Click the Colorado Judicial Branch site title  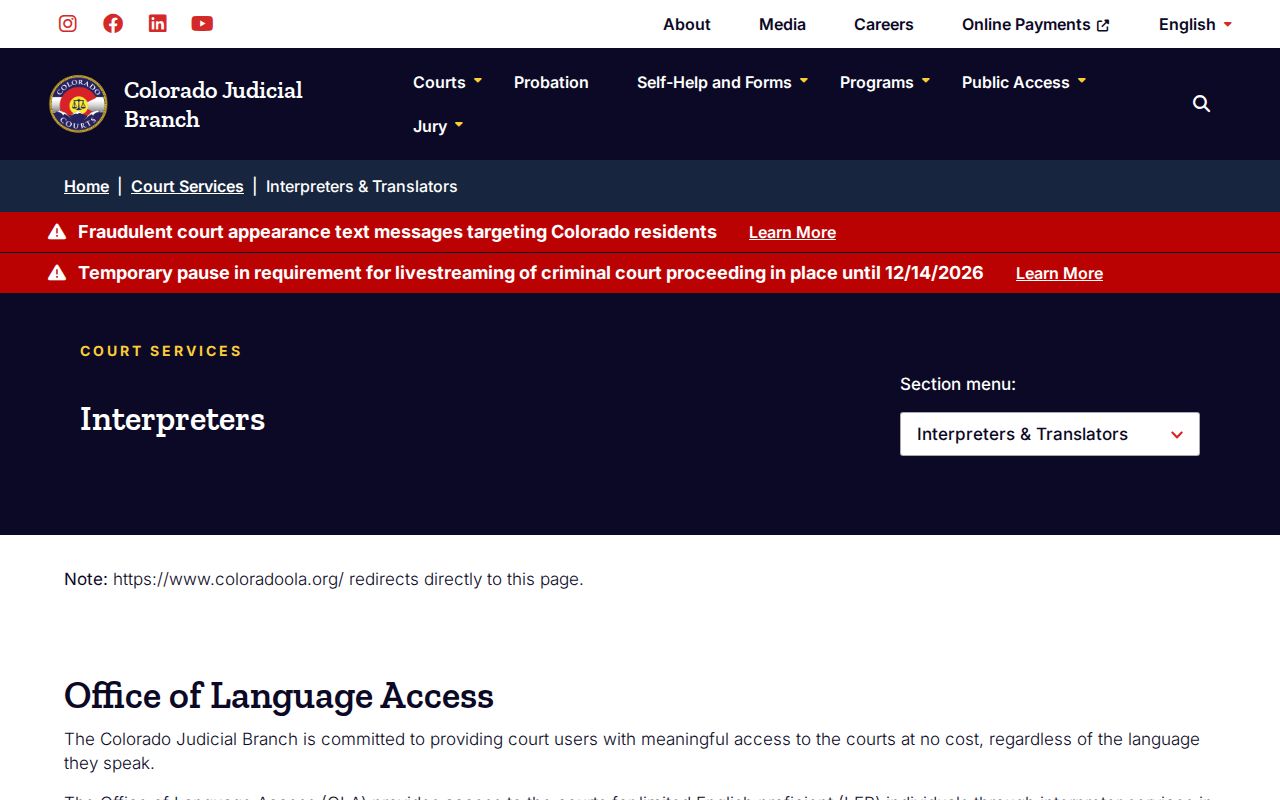click(x=213, y=104)
